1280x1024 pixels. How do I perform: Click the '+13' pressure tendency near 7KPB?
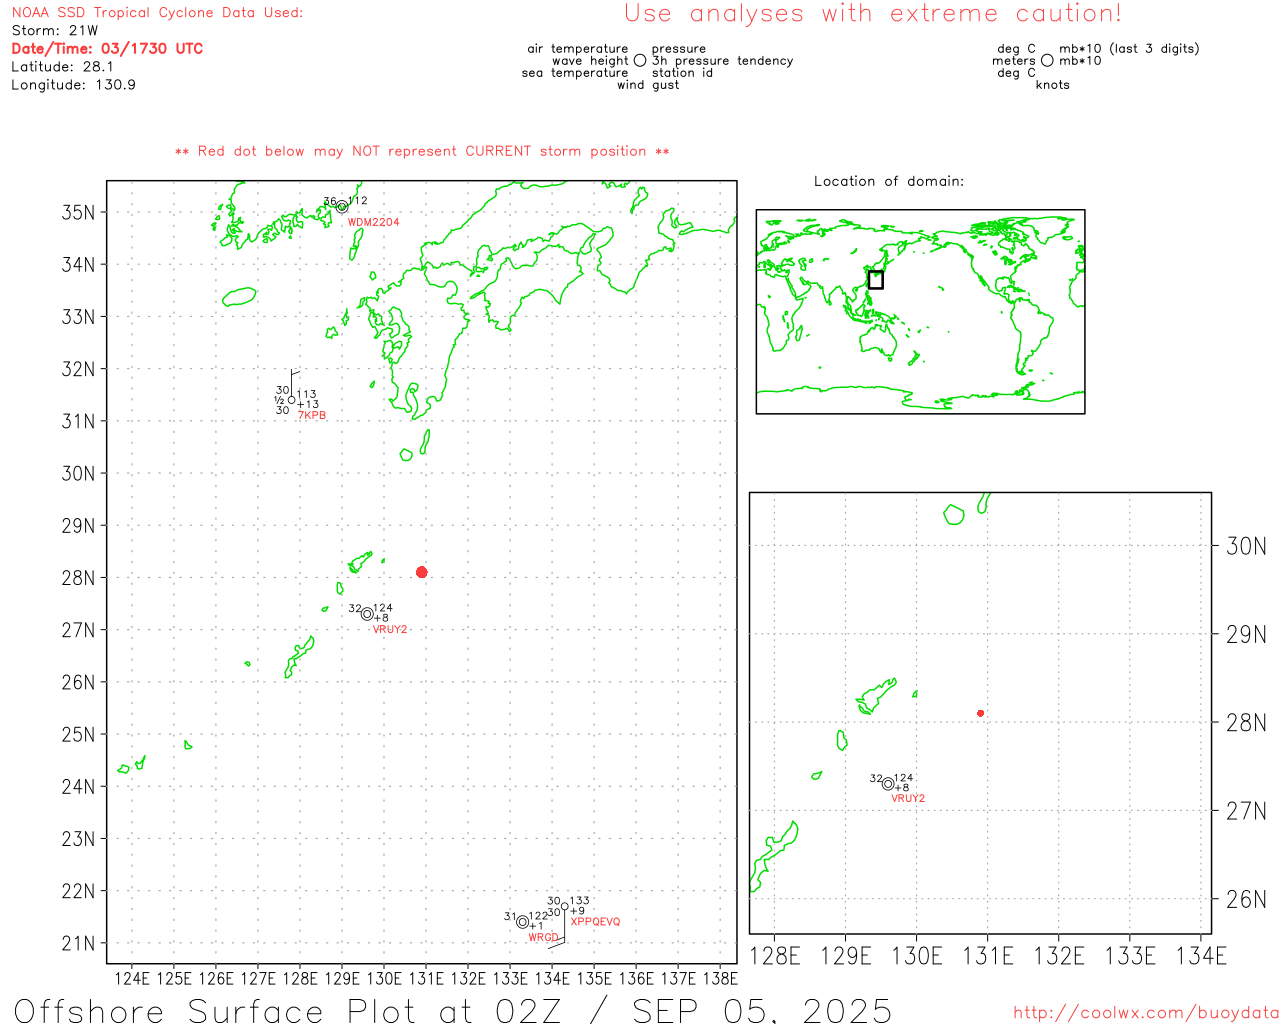tap(308, 405)
